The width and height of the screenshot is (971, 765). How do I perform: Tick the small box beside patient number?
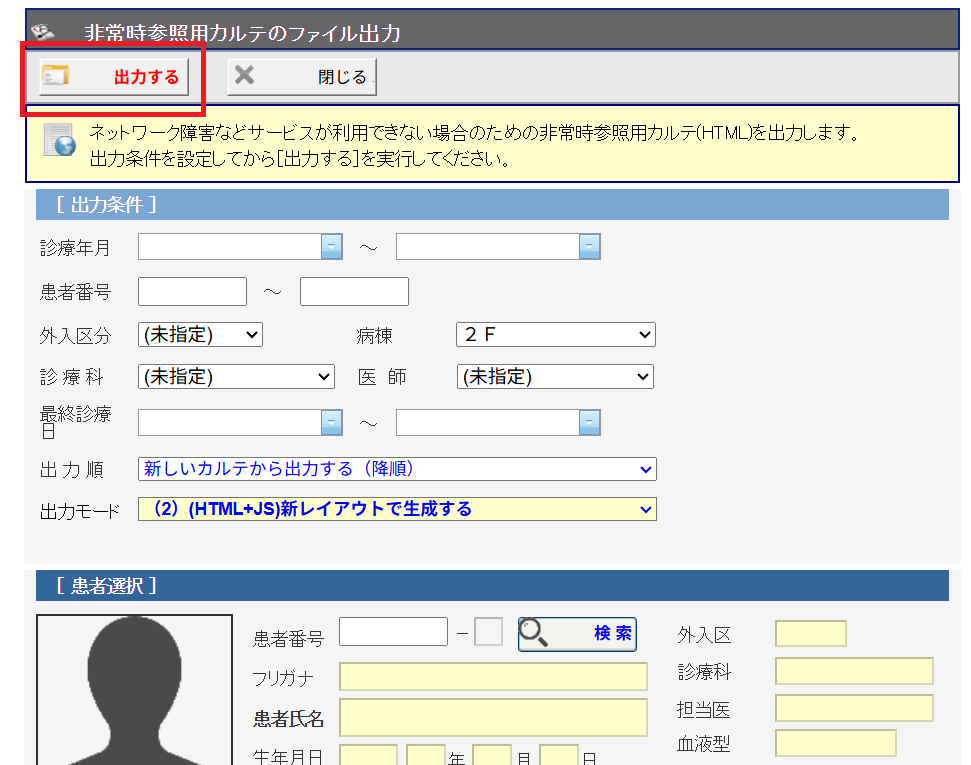pyautogui.click(x=488, y=633)
